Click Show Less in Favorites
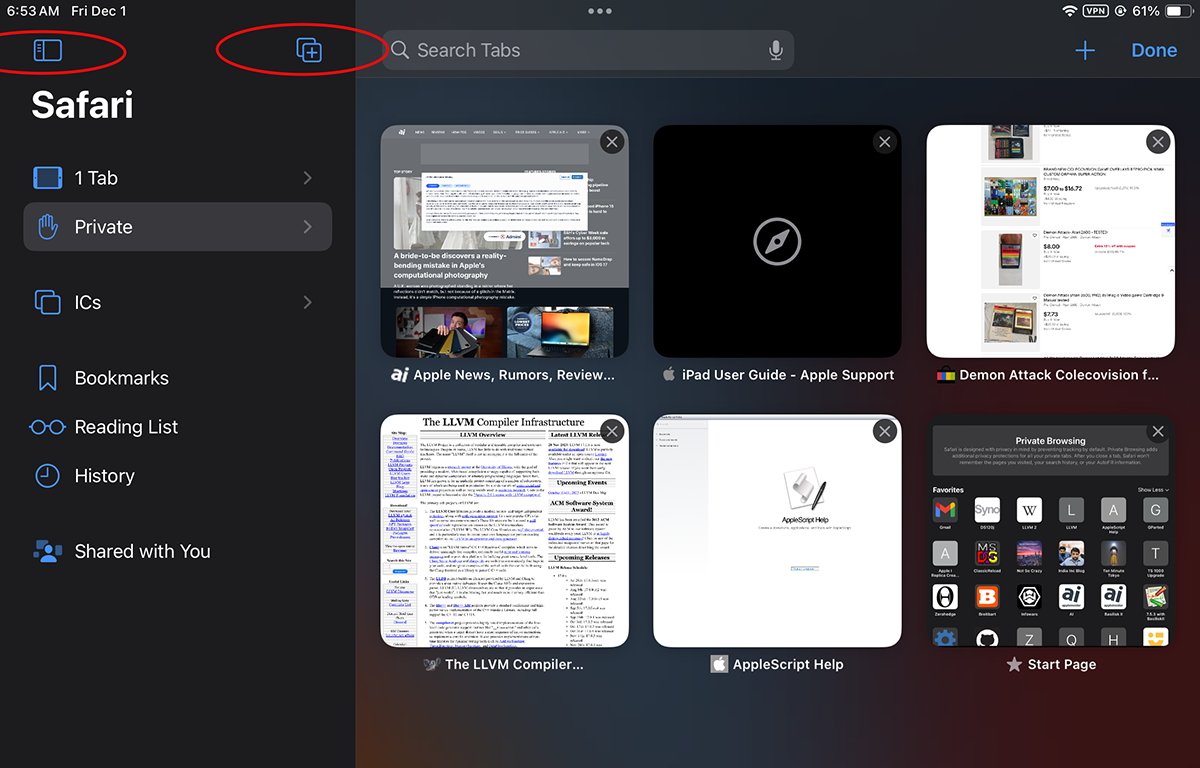The height and width of the screenshot is (768, 1200). click(1152, 490)
